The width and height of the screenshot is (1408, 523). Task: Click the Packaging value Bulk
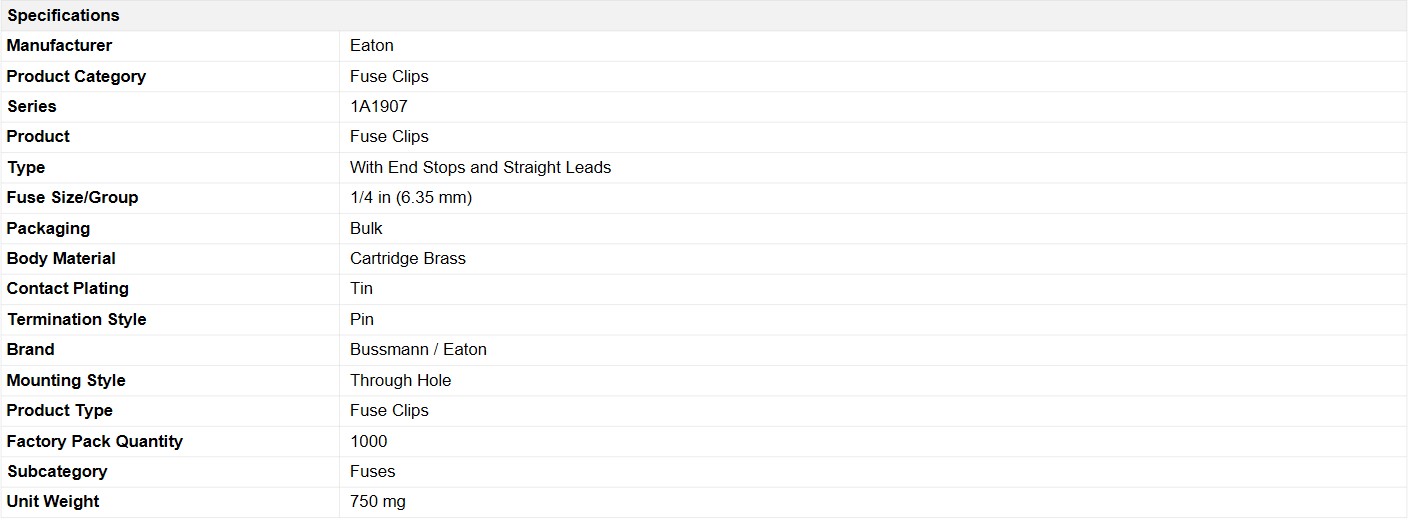(x=366, y=228)
